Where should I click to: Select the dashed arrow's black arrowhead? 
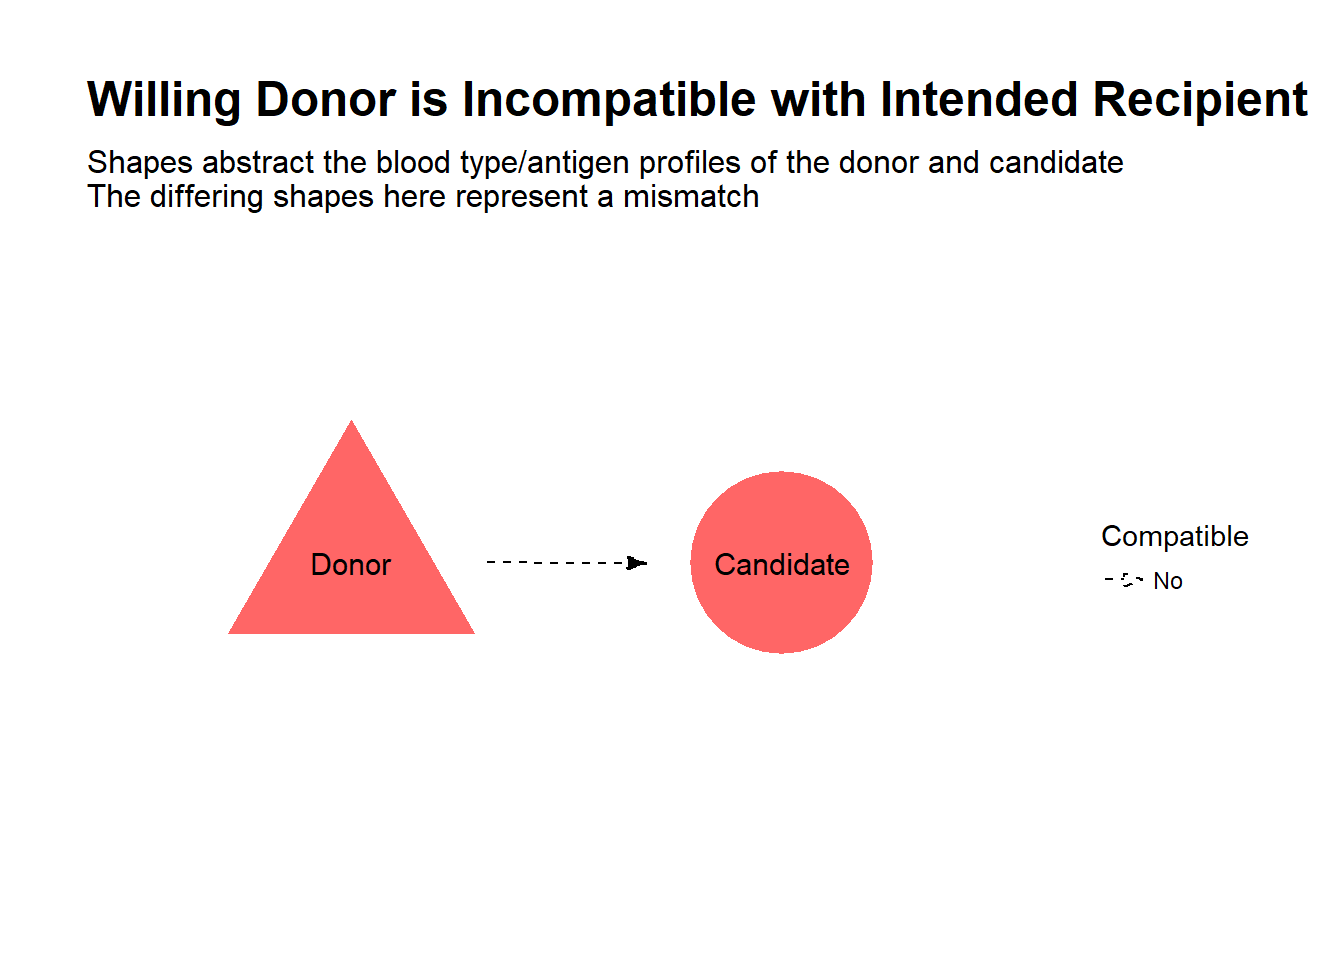click(637, 563)
